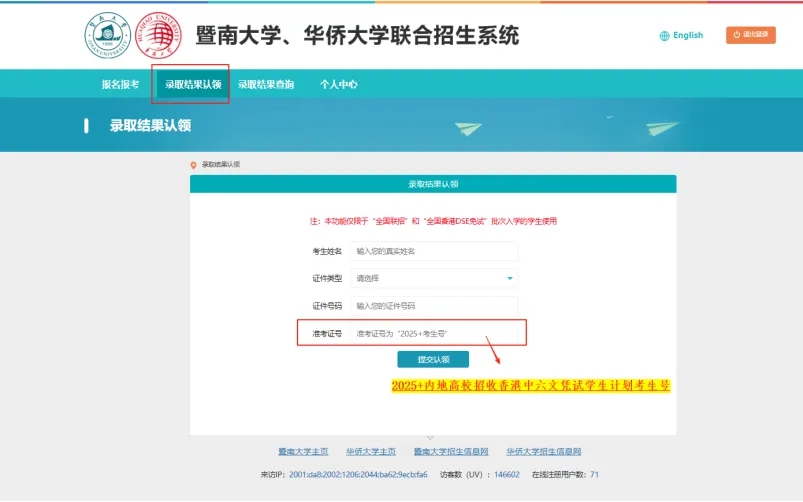Click the 考生姓名 name input field
The width and height of the screenshot is (803, 502).
pos(434,251)
